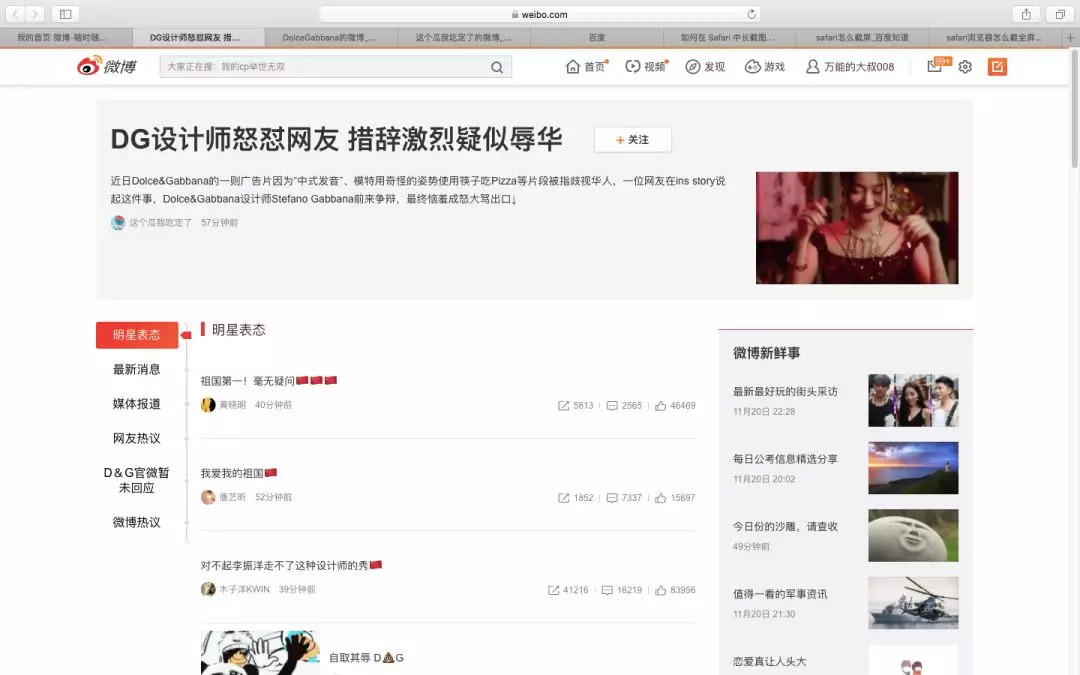Switch to DolceGabbana的微博 browser tab

[329, 38]
